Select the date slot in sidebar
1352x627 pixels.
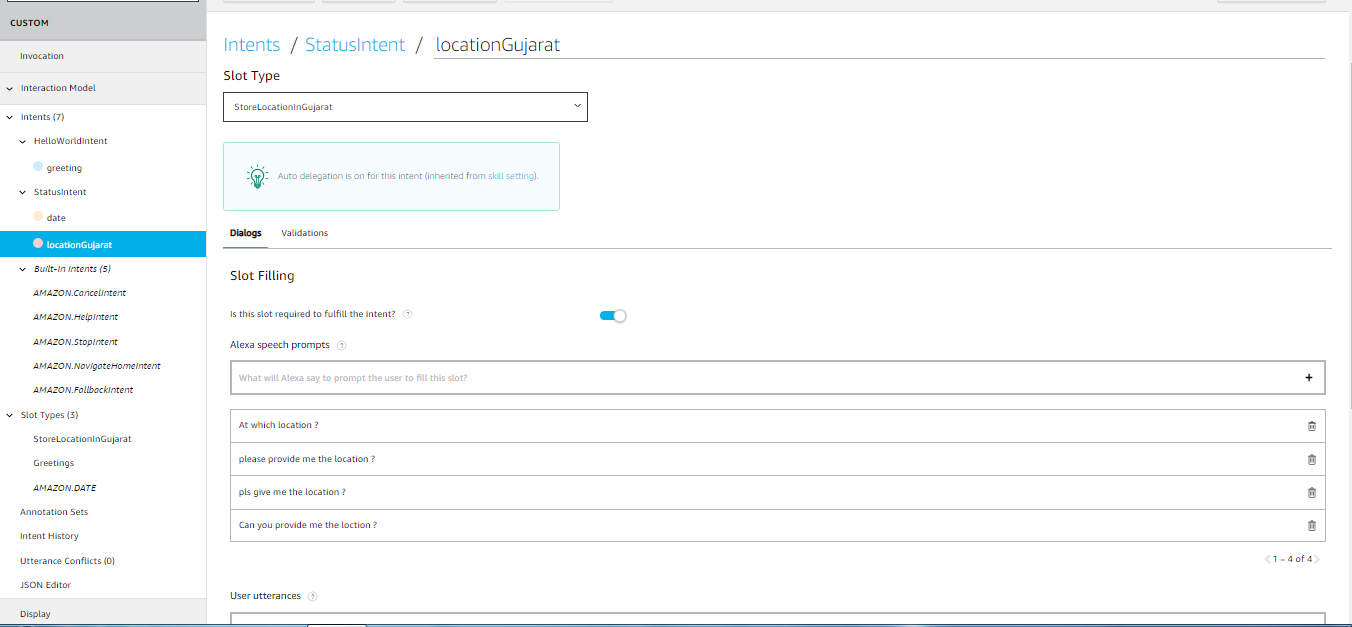tap(56, 218)
